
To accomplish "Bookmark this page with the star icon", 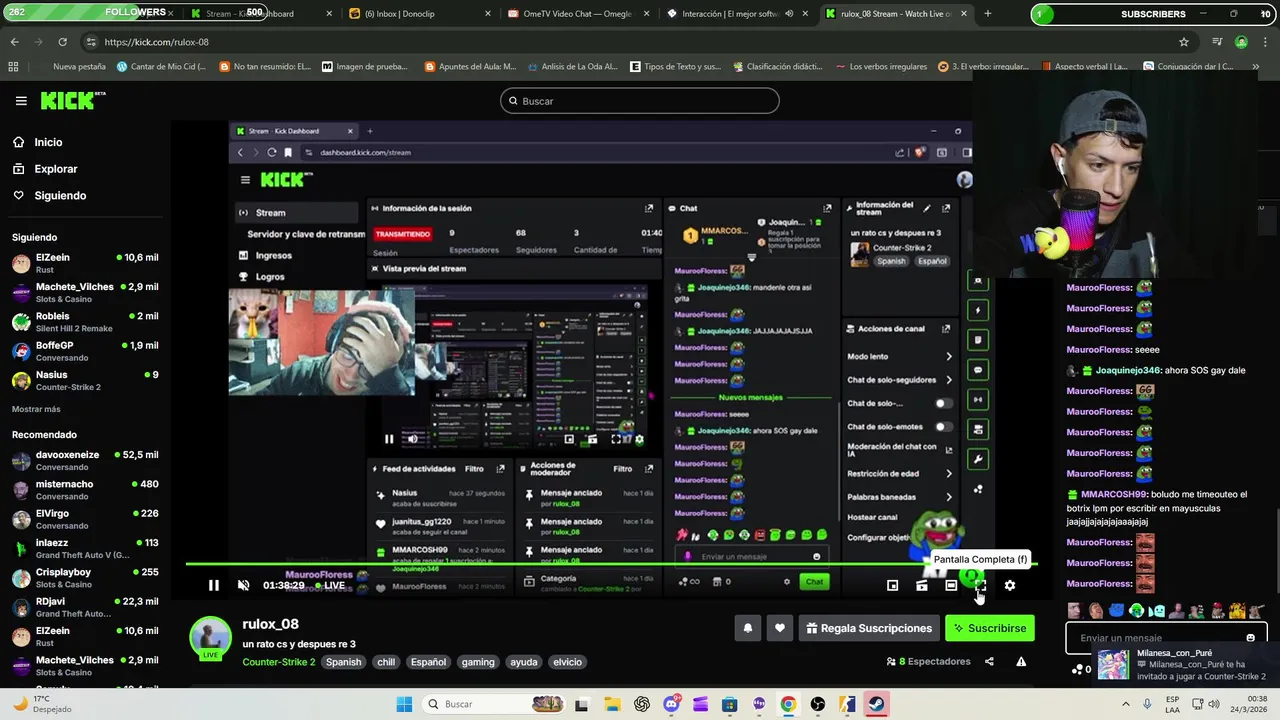I will point(1184,42).
